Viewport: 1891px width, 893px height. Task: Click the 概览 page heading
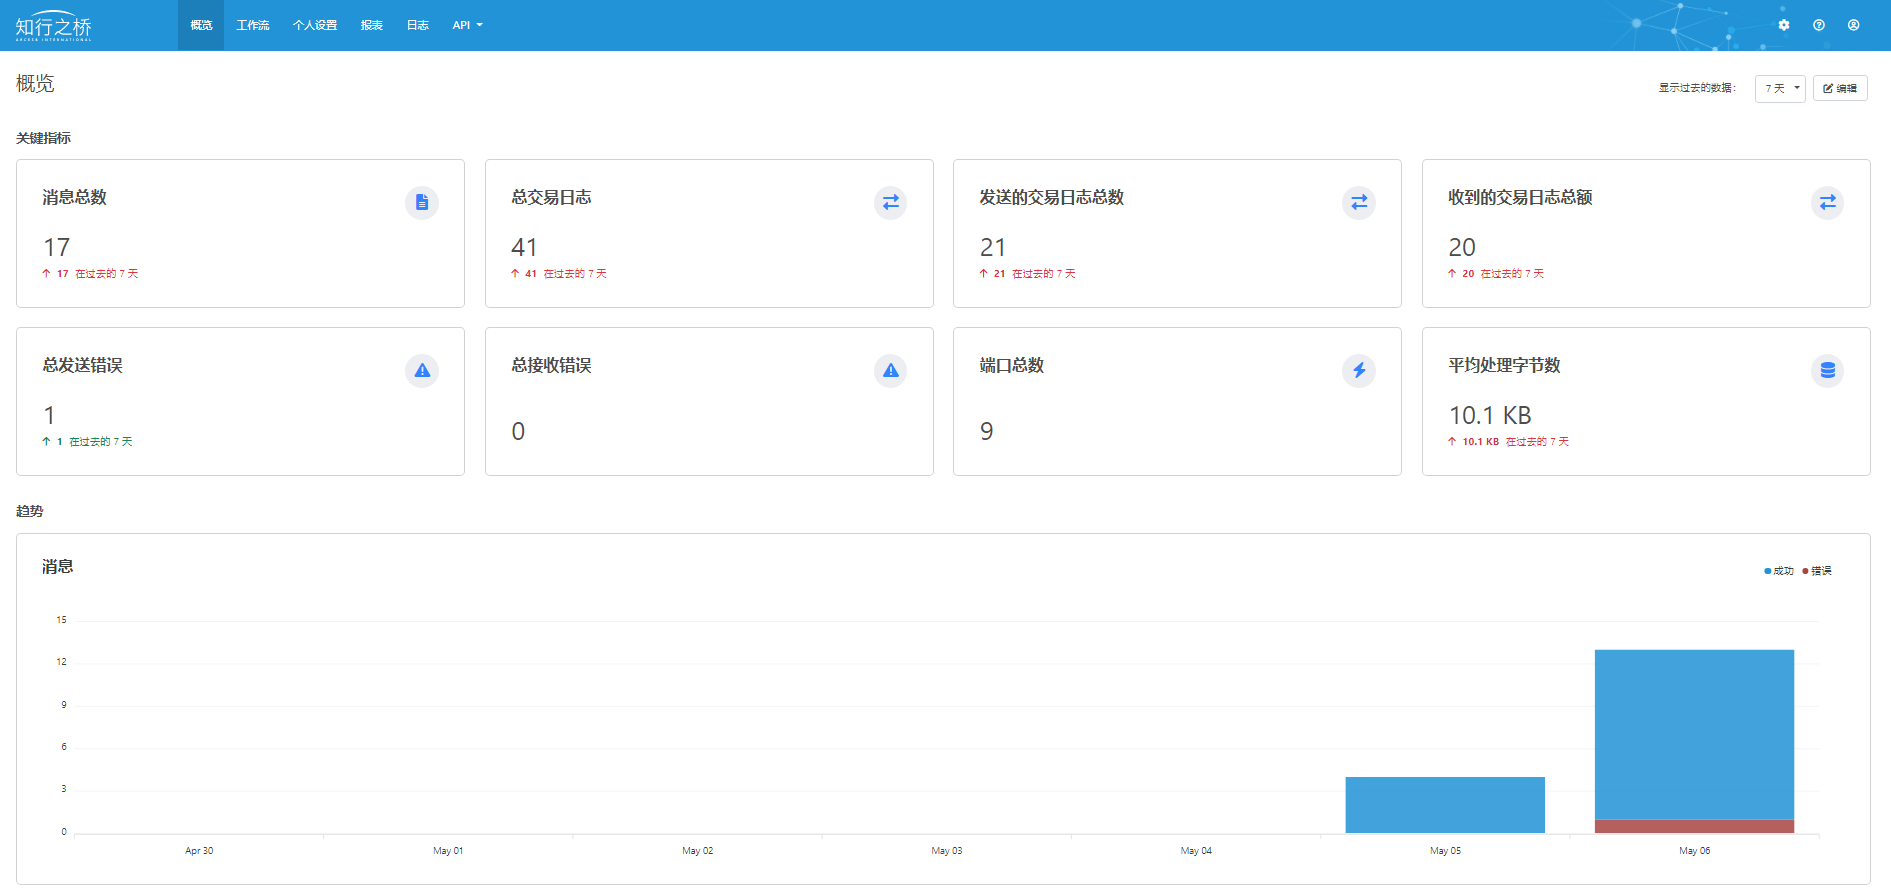pos(35,84)
